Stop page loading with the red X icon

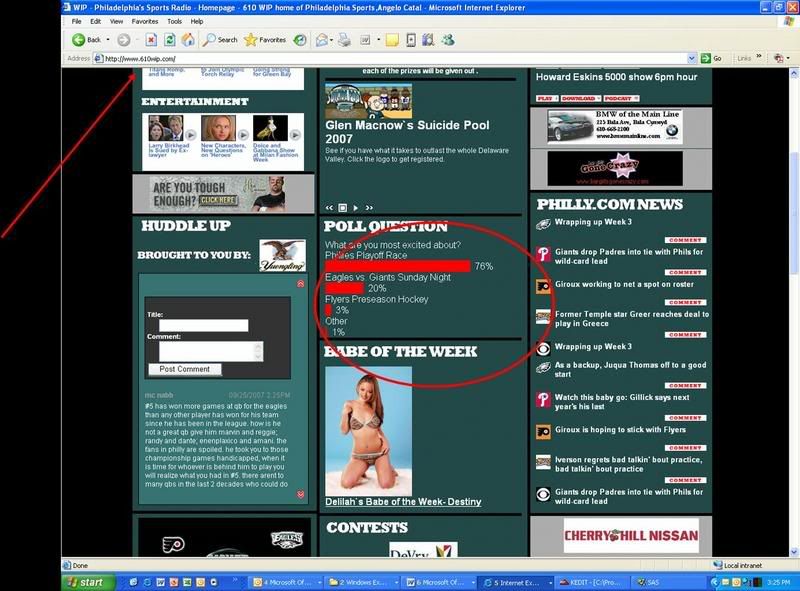tap(151, 40)
